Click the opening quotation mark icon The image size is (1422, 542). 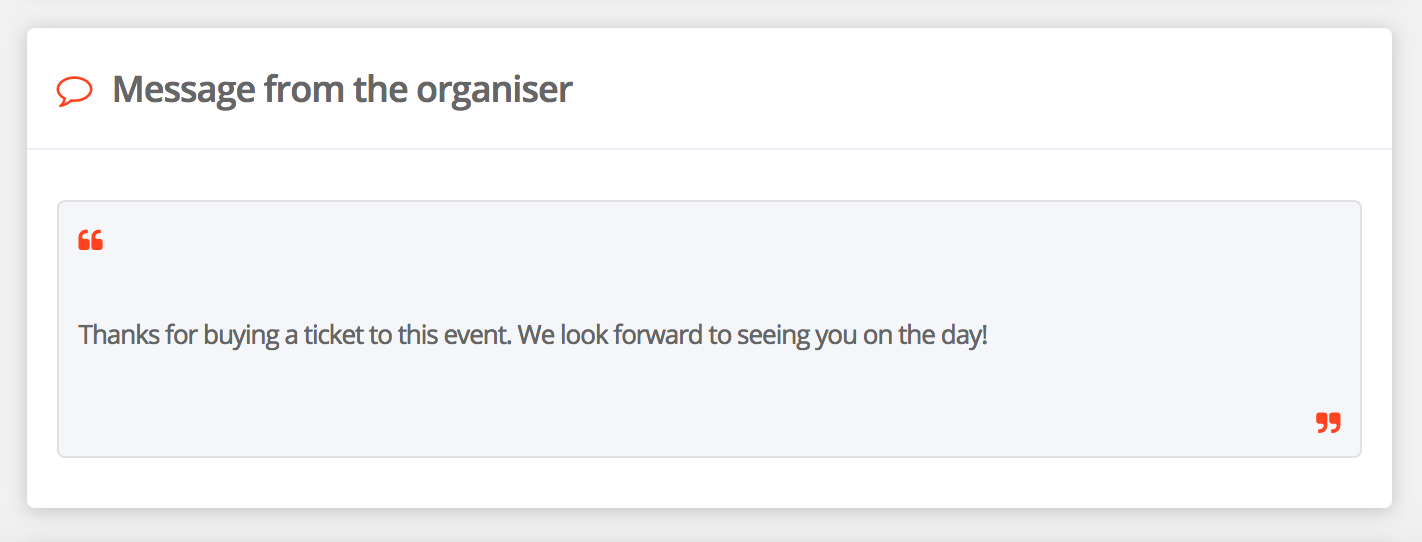pyautogui.click(x=90, y=240)
